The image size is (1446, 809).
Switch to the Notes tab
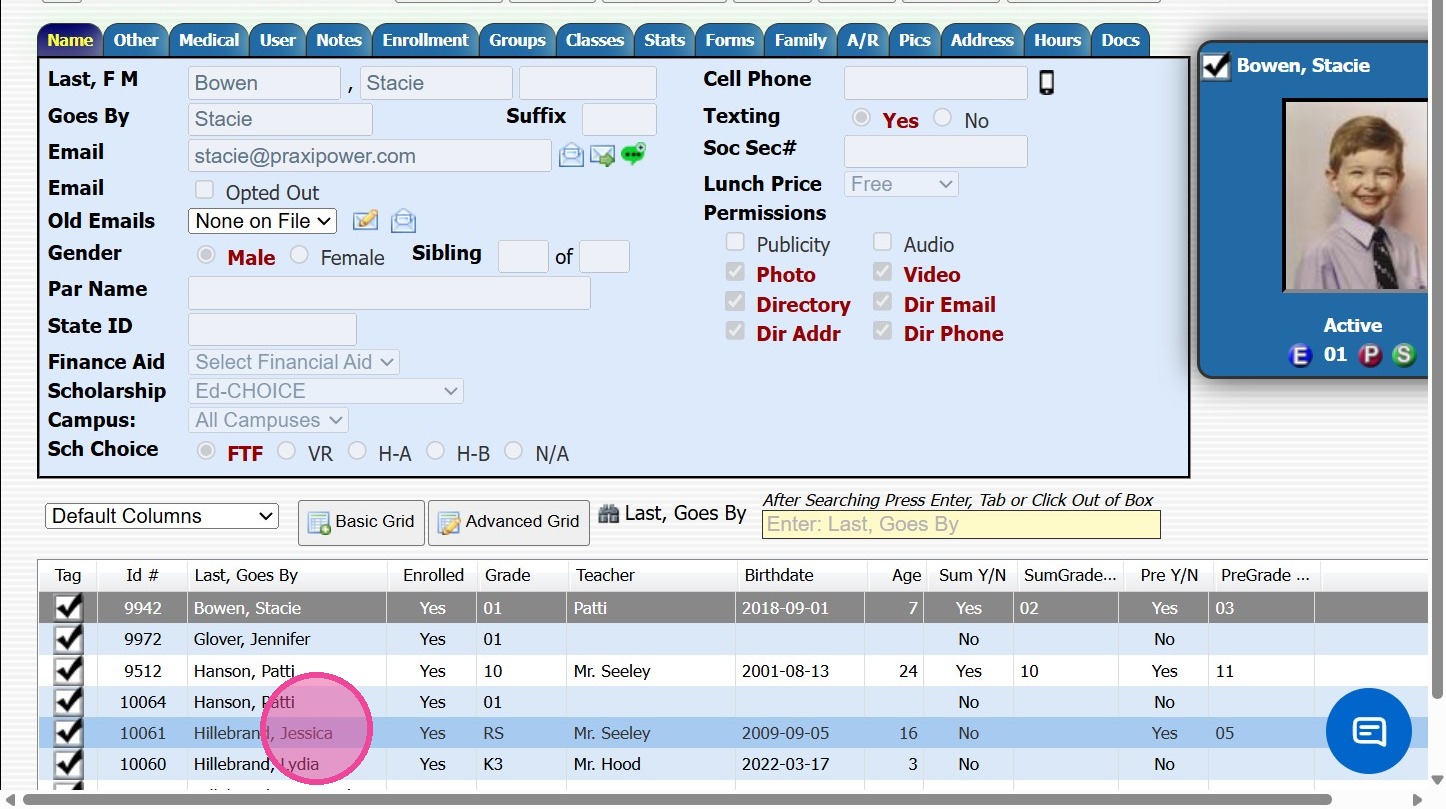coord(339,40)
